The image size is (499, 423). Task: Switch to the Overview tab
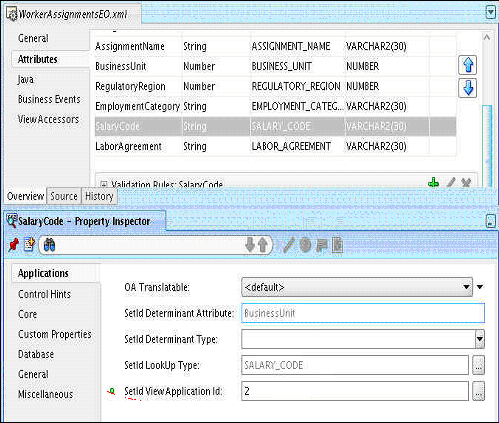[x=25, y=196]
